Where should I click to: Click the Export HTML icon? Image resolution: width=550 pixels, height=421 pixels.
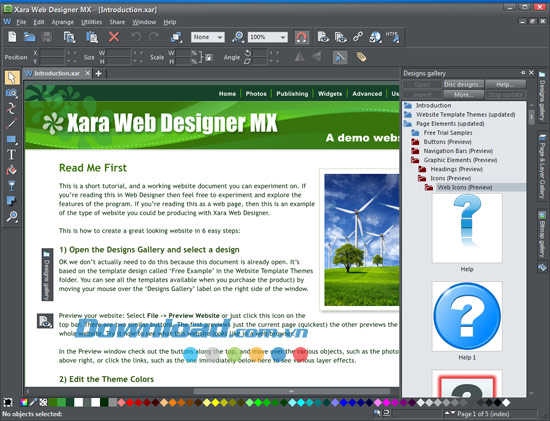[393, 37]
